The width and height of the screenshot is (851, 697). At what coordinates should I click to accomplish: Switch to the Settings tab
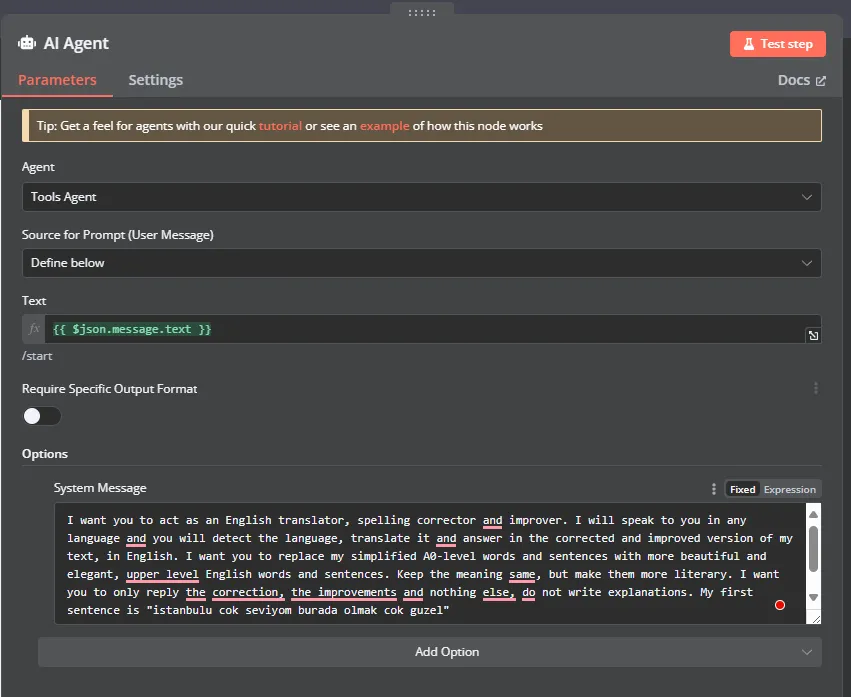[155, 80]
